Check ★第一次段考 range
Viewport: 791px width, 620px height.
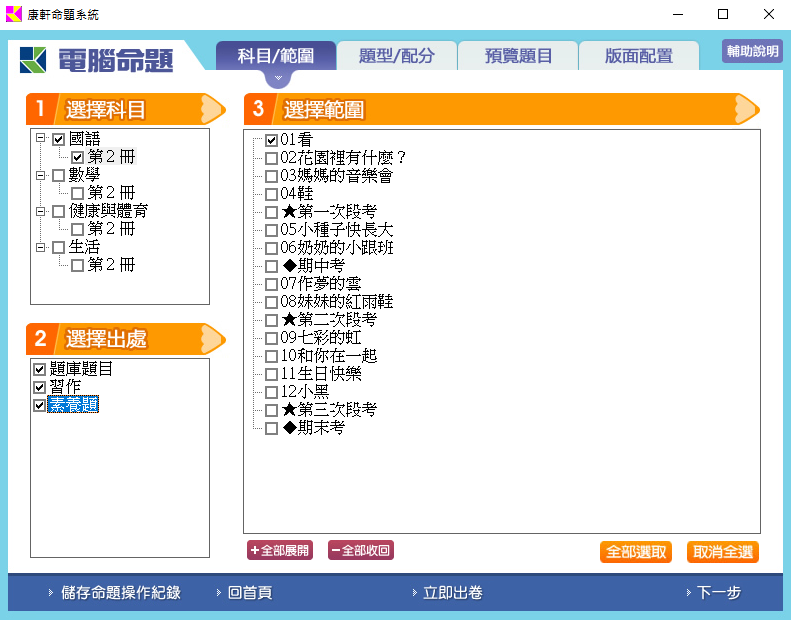(x=271, y=212)
